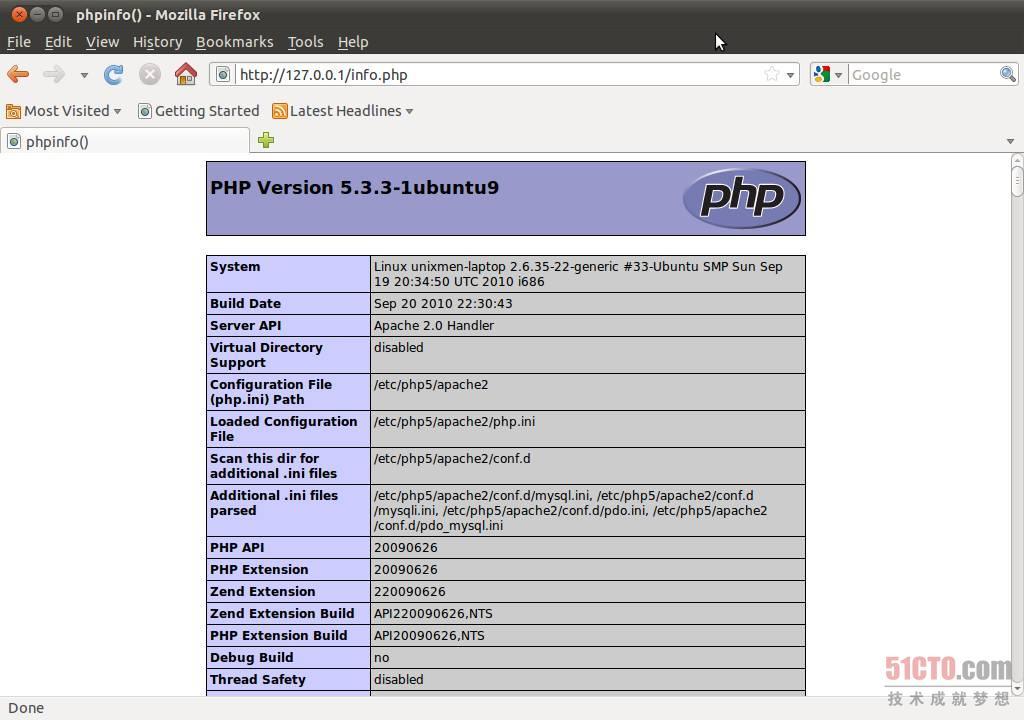
Task: Open the URL bar history dropdown
Action: 790,75
